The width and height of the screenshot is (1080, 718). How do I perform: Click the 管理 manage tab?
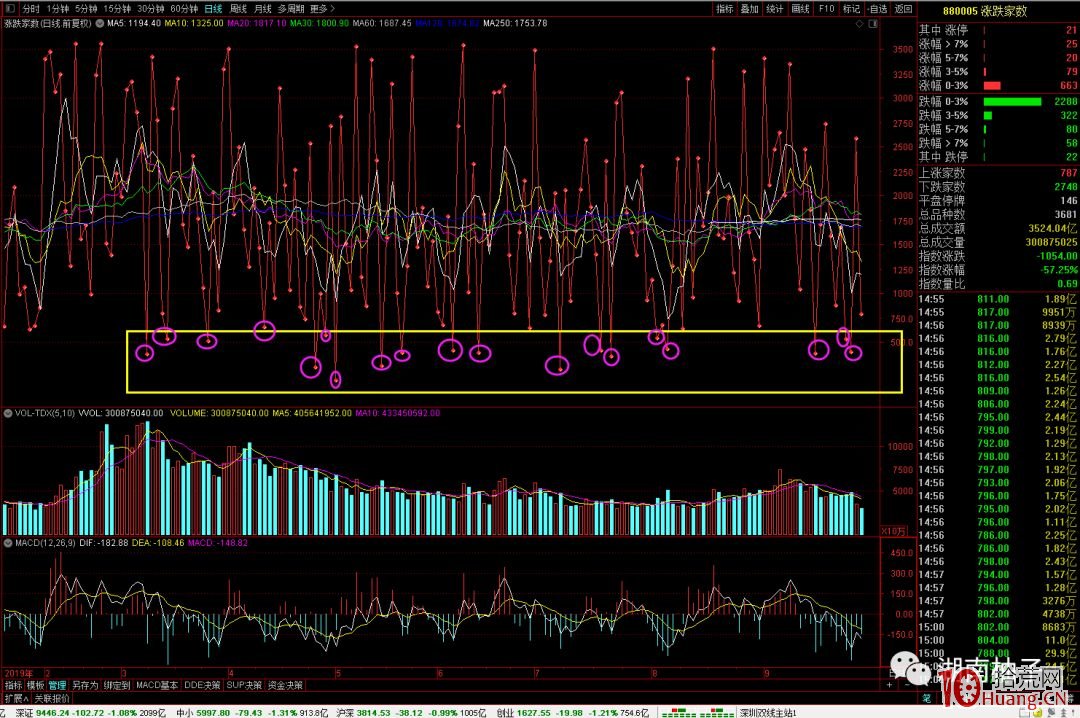[x=57, y=685]
